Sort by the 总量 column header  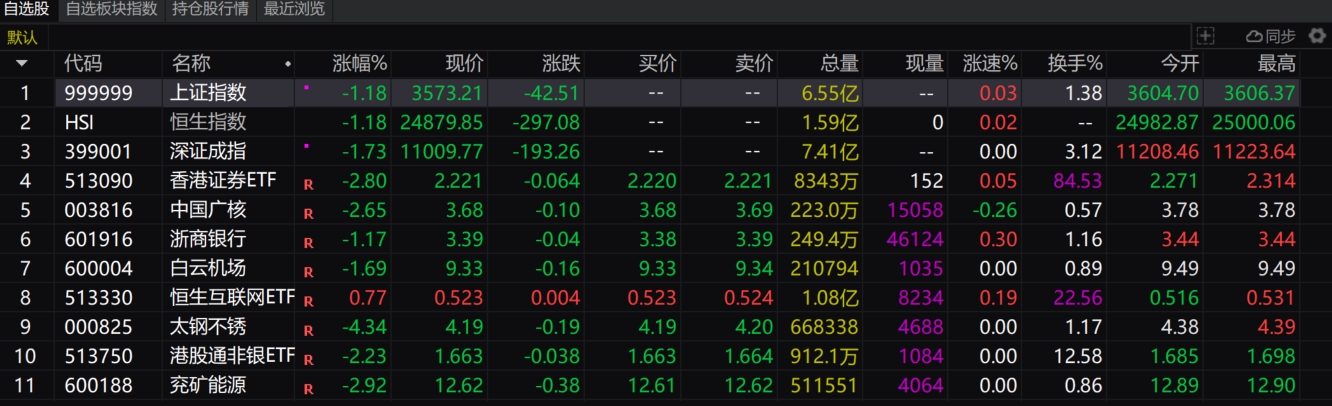click(x=840, y=64)
